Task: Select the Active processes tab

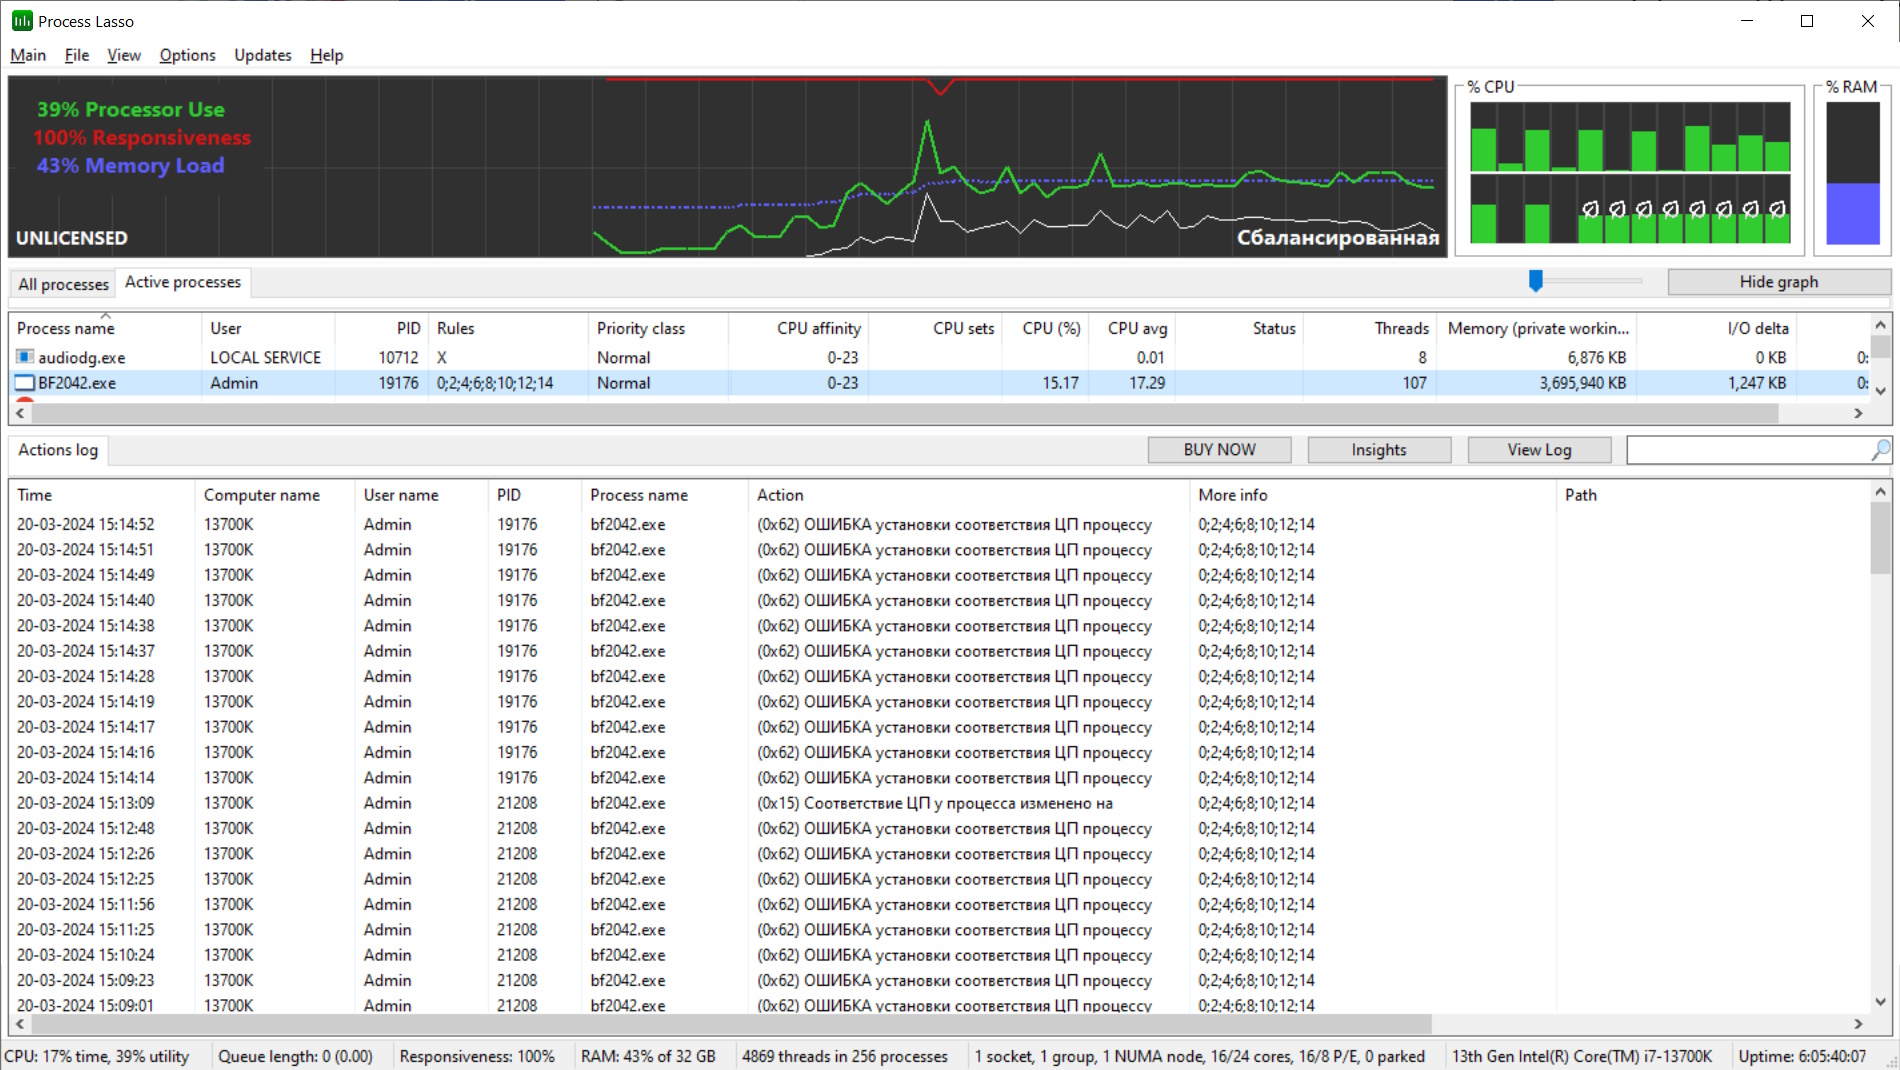Action: coord(183,282)
